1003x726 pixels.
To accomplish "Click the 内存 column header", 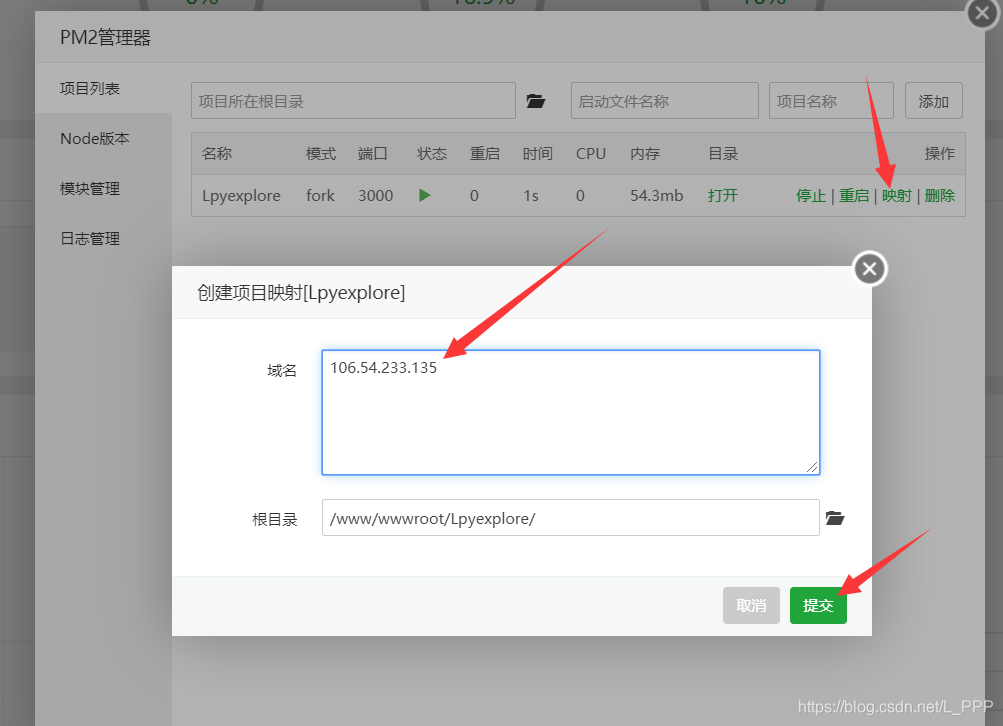I will [645, 154].
